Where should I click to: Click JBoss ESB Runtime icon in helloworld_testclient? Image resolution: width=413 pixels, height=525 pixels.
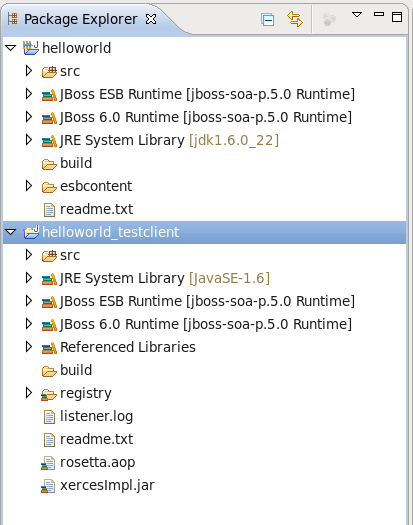pyautogui.click(x=49, y=302)
